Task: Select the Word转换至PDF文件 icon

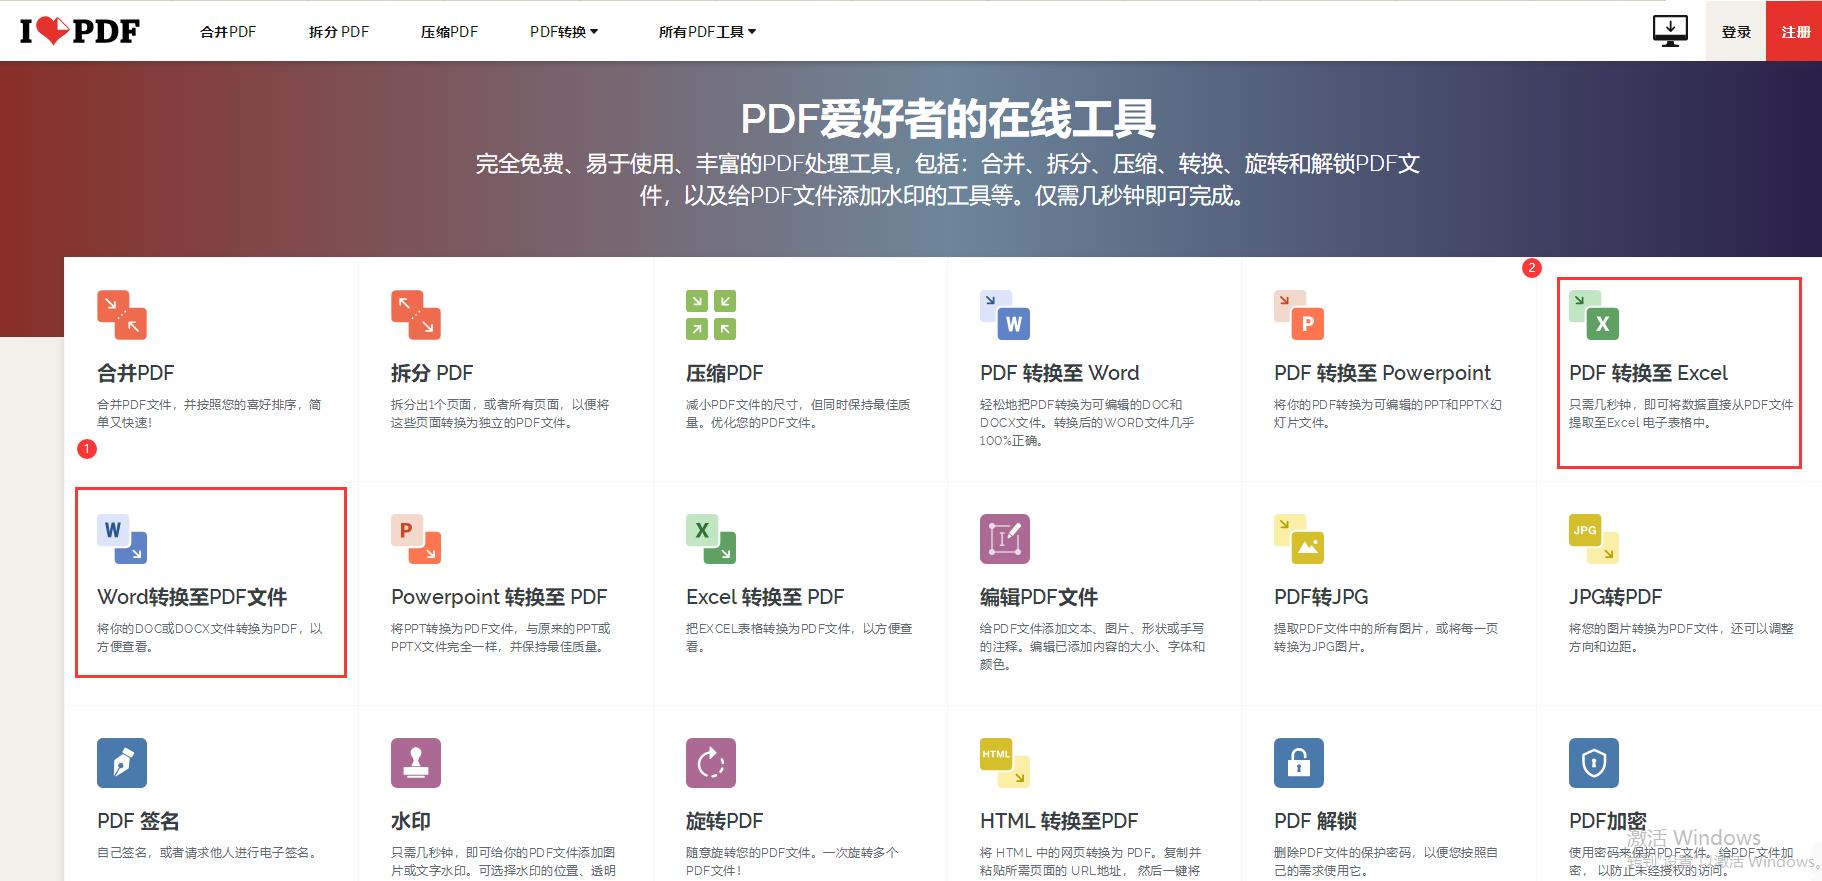Action: [x=122, y=539]
